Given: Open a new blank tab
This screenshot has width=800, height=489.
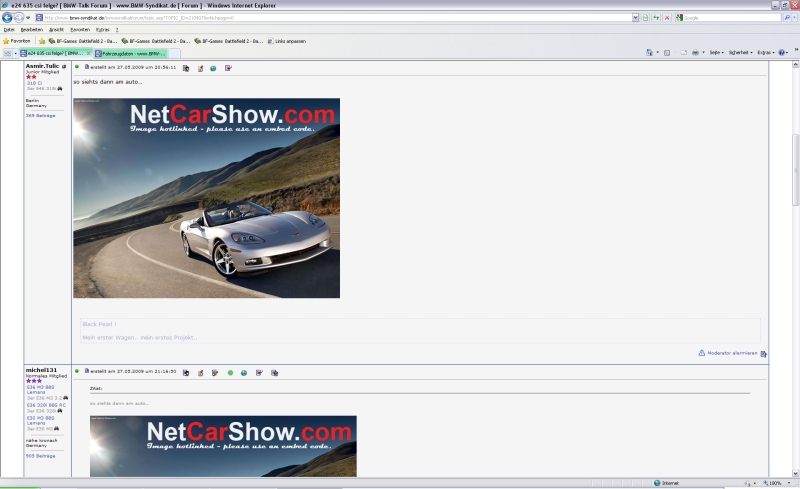Looking at the screenshot, I should (x=174, y=53).
